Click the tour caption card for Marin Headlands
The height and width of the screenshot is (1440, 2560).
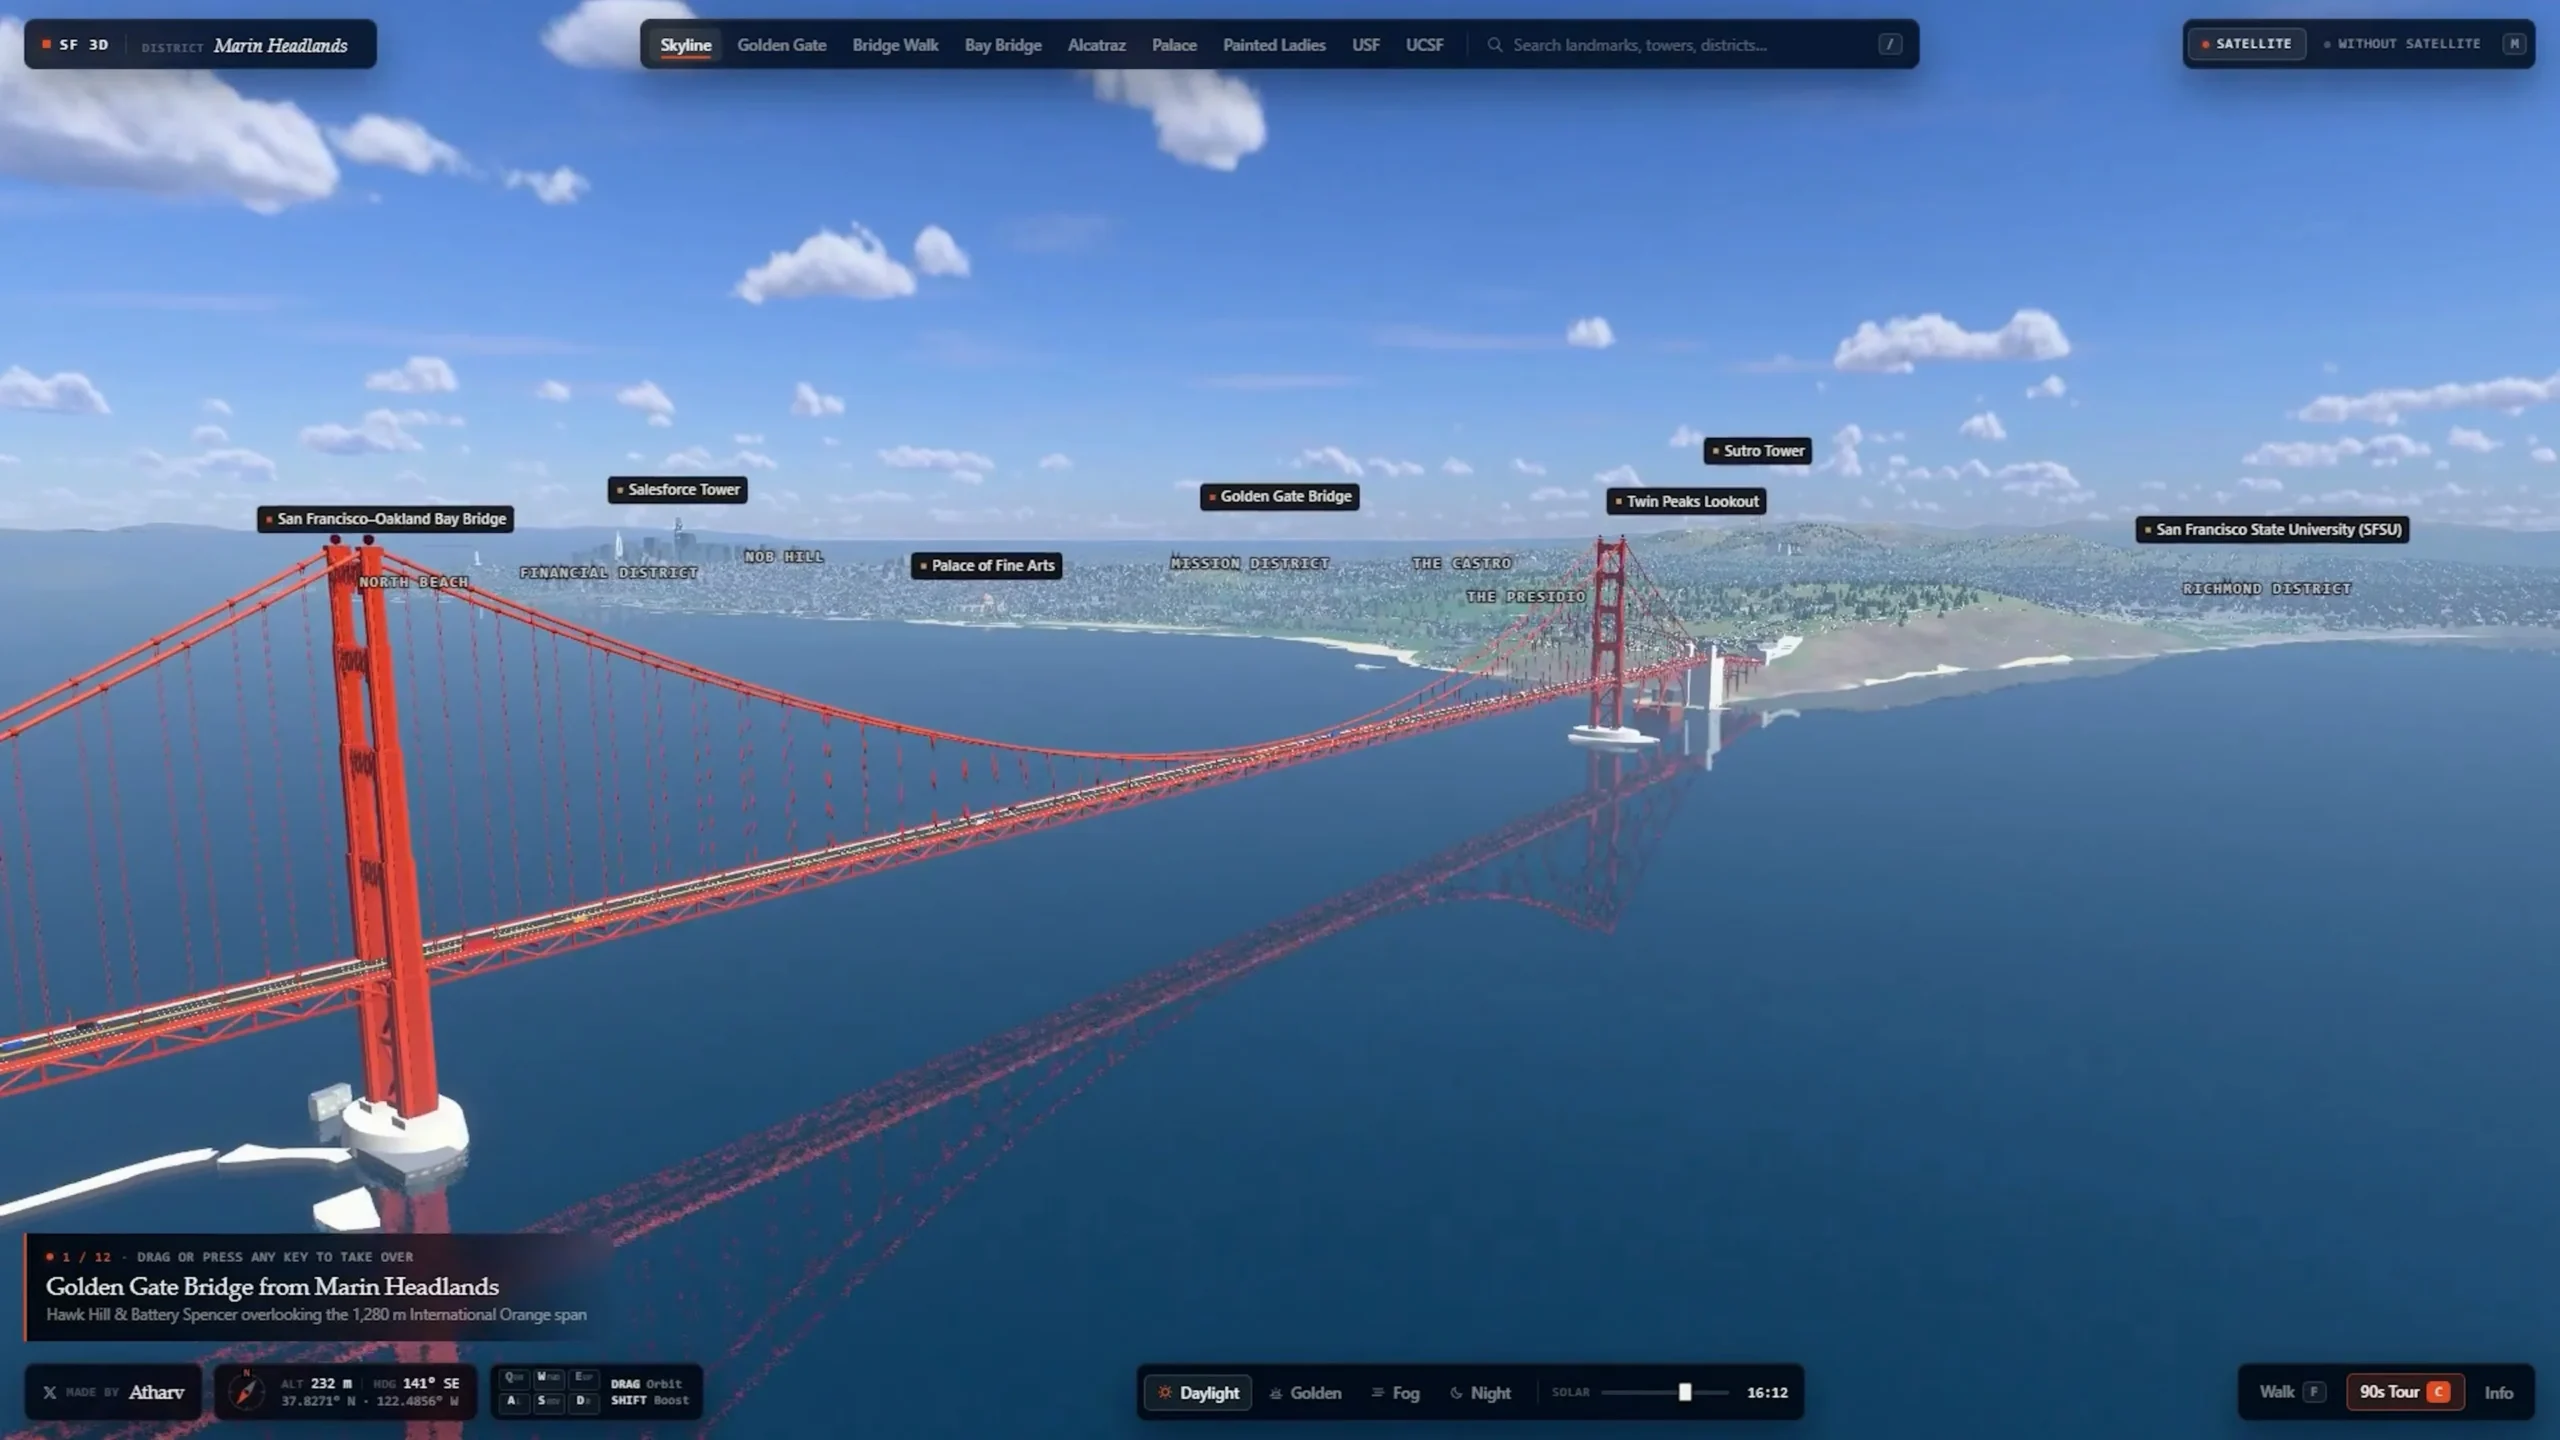pos(316,1288)
